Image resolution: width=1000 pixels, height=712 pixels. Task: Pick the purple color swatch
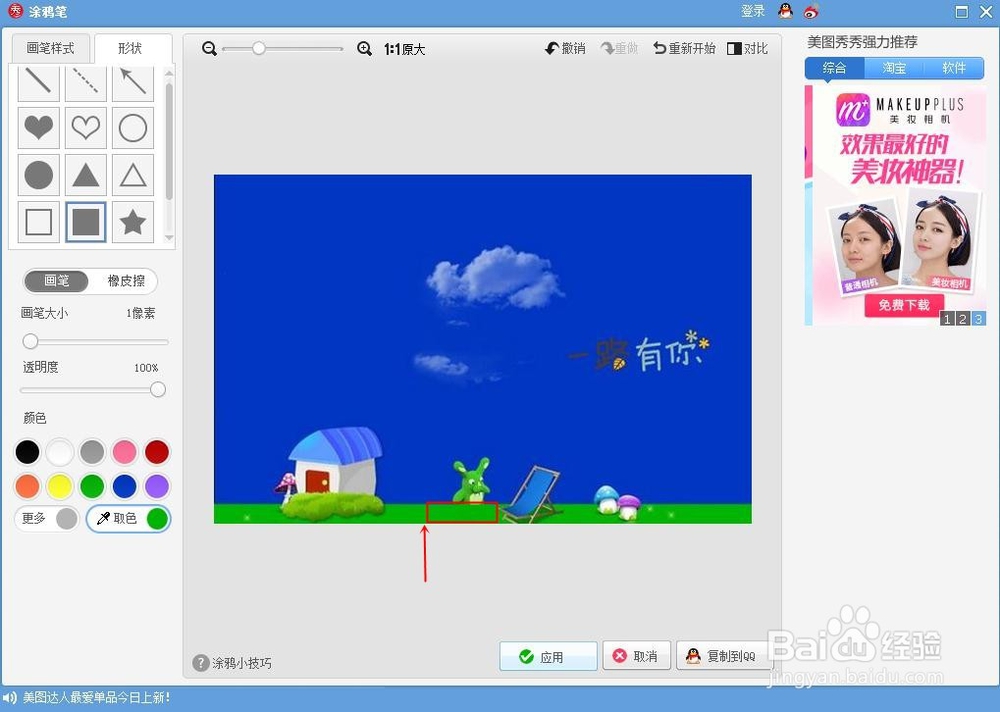click(157, 486)
